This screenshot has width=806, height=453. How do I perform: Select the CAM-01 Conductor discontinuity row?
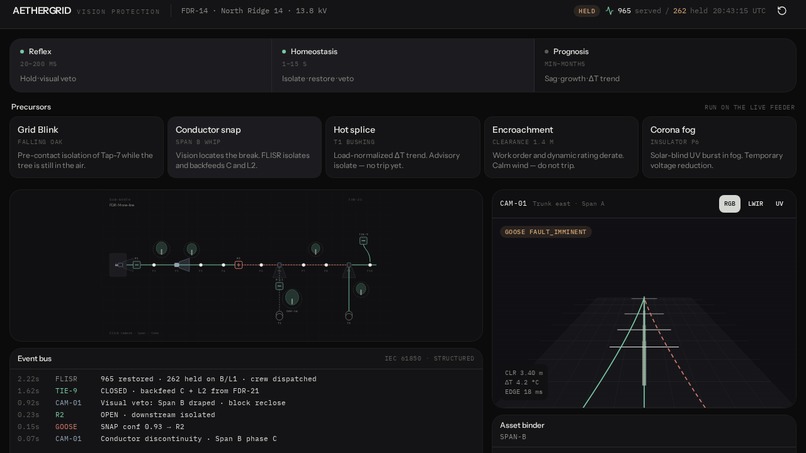tap(246, 439)
